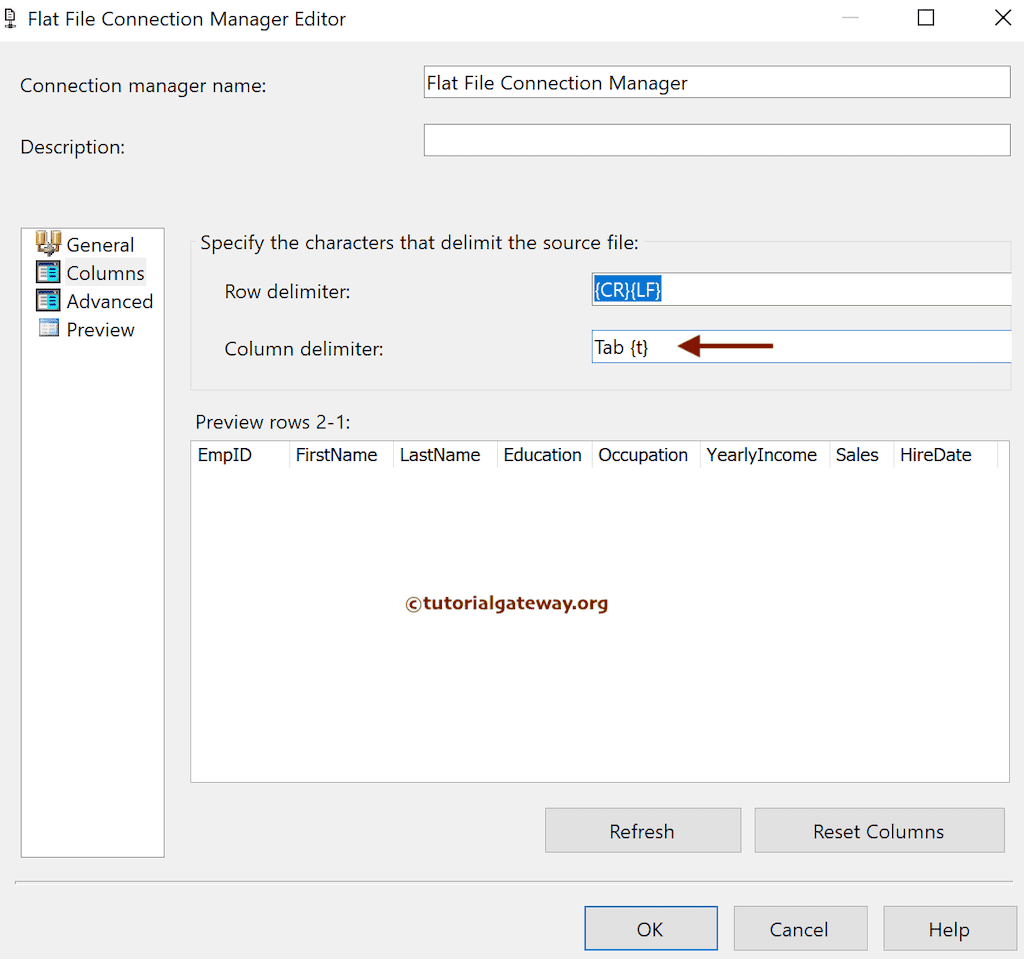
Task: Click Refresh to reload preview rows
Action: click(x=642, y=830)
